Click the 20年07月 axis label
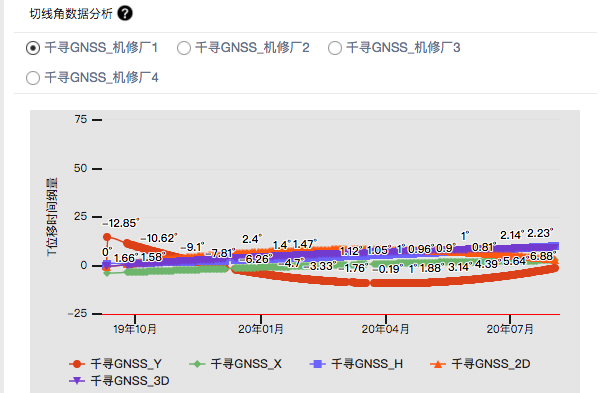 pyautogui.click(x=510, y=329)
